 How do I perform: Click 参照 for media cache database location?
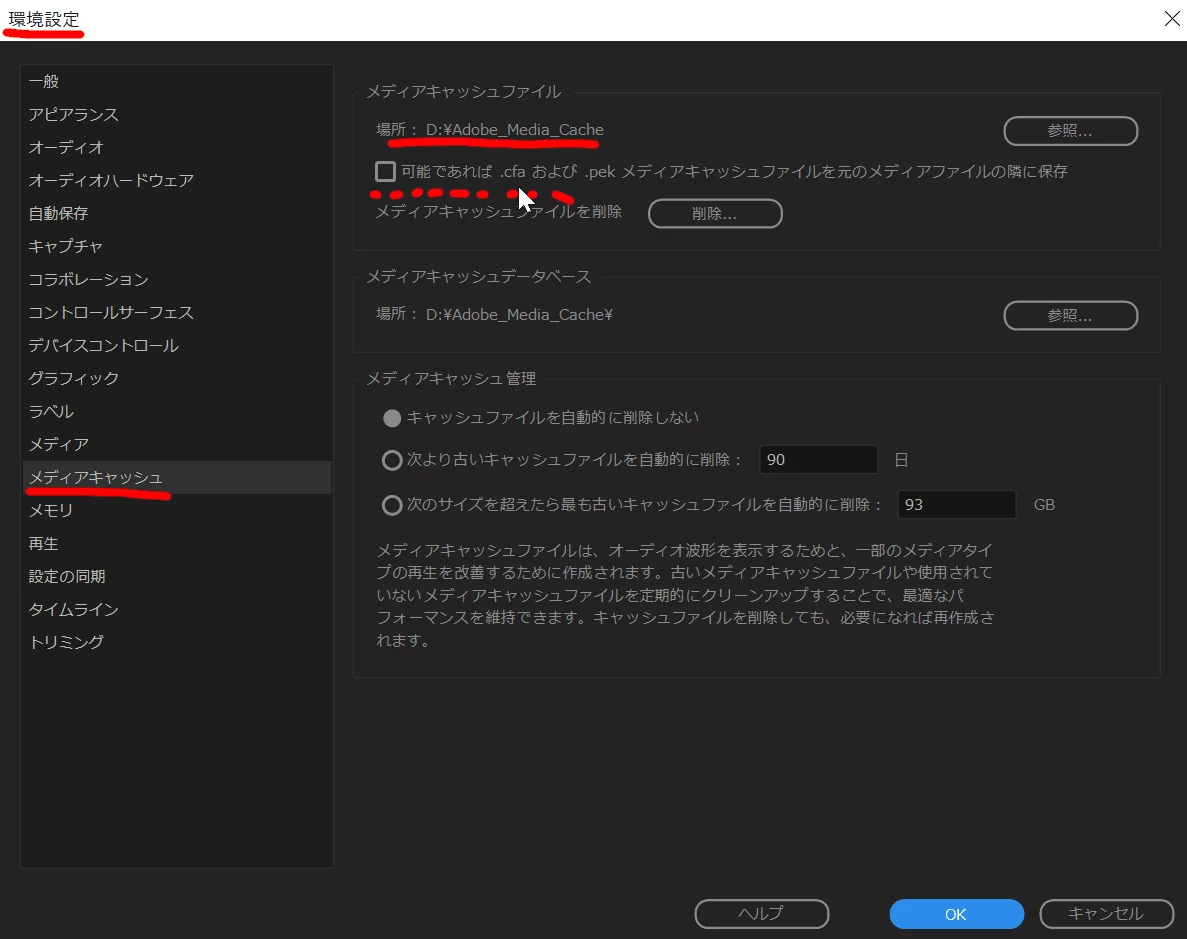tap(1070, 316)
